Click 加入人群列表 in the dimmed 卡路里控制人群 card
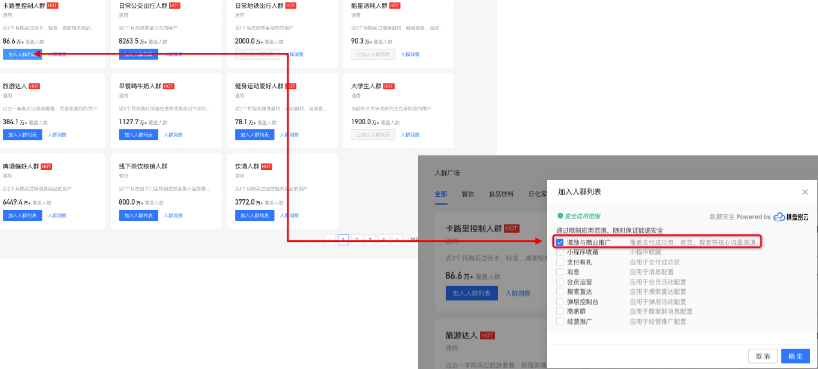 [472, 293]
